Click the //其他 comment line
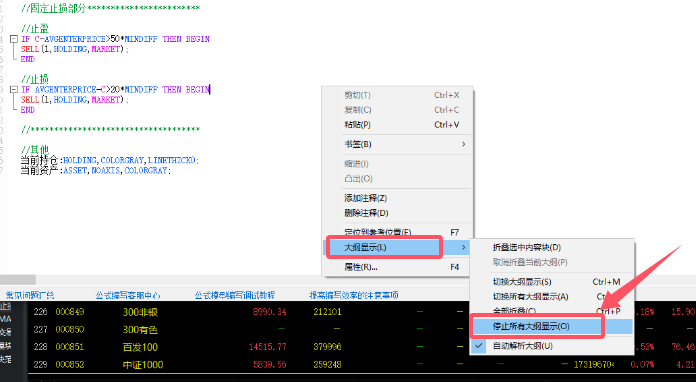The height and width of the screenshot is (382, 696). tap(35, 150)
